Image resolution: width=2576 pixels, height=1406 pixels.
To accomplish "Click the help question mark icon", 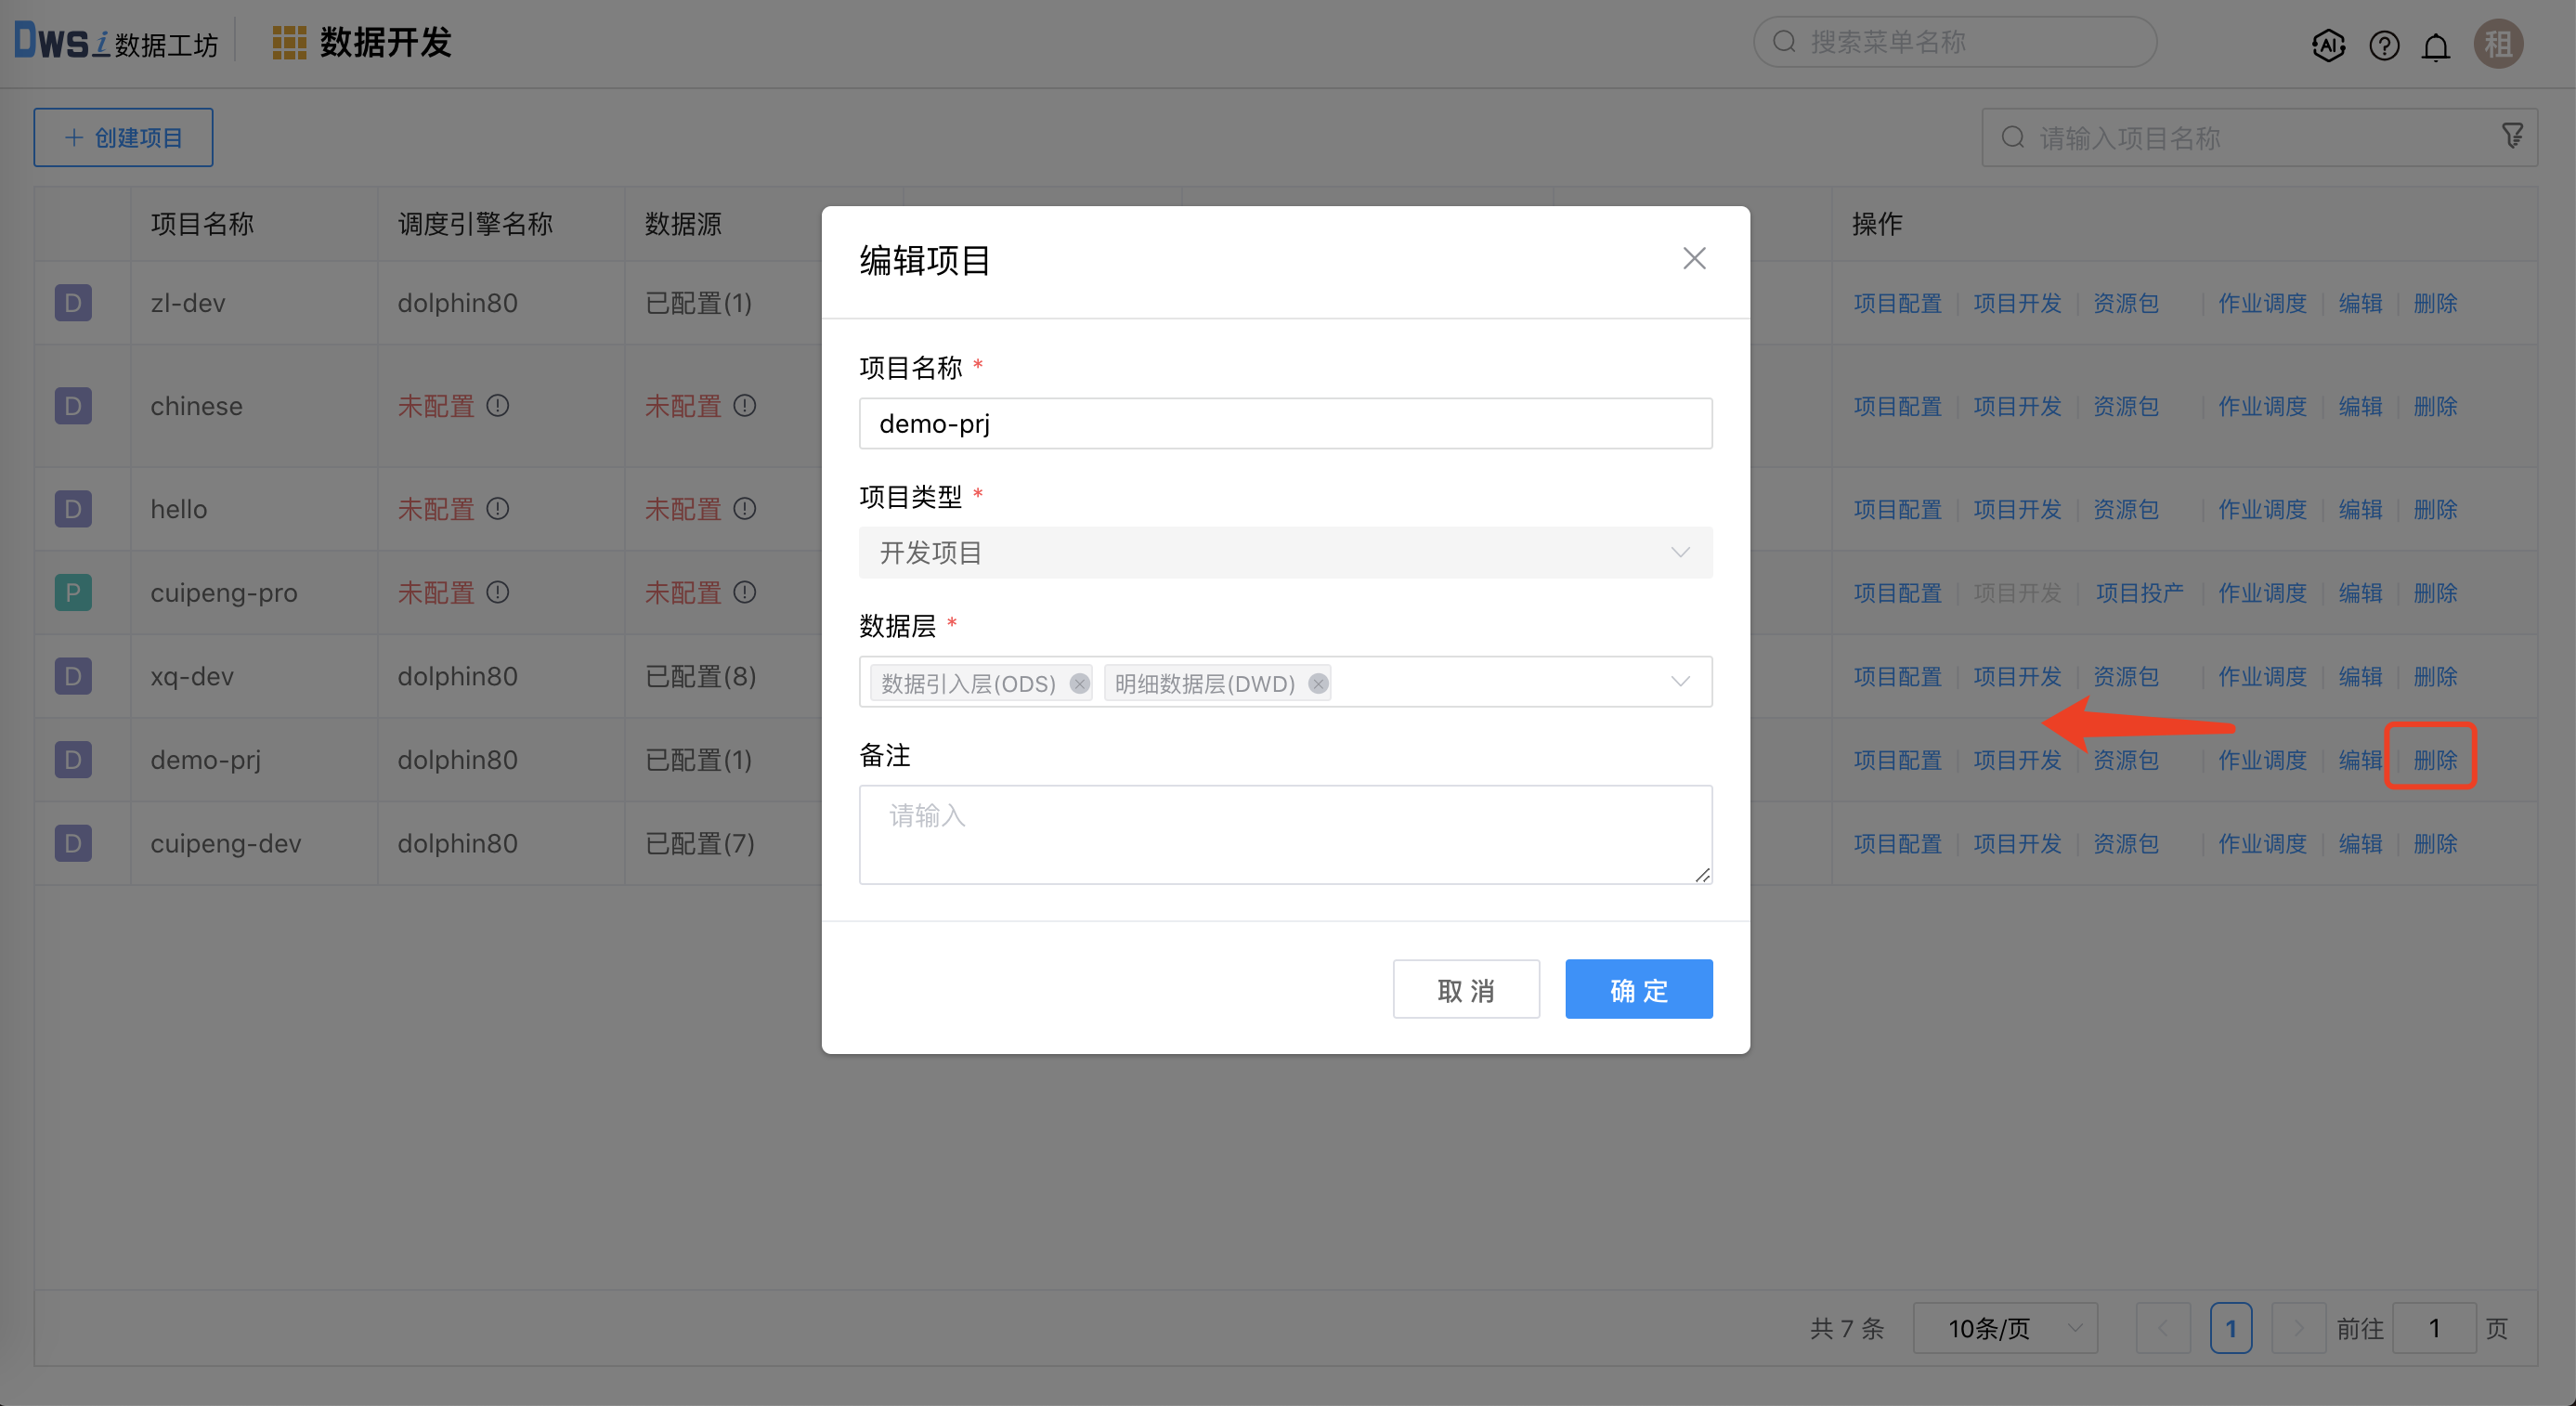I will 2383,45.
